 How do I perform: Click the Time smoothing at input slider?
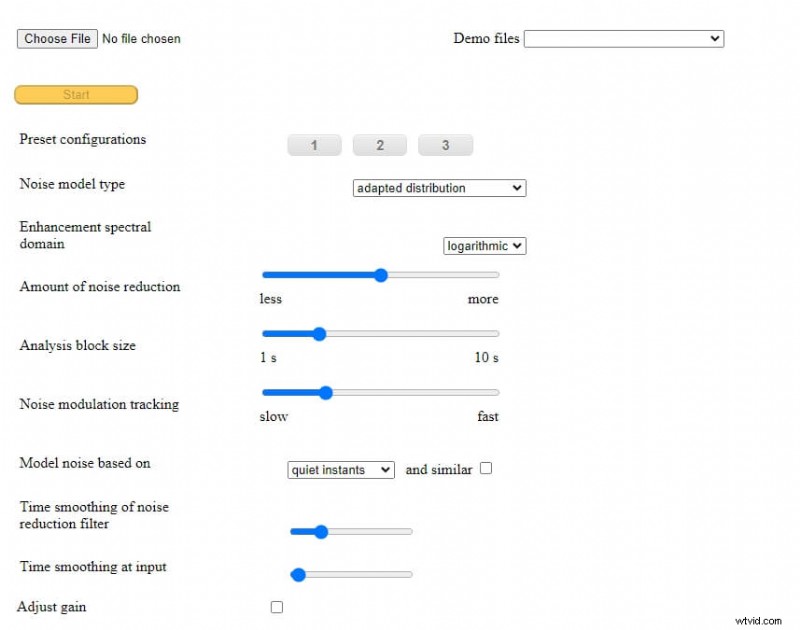tap(297, 574)
